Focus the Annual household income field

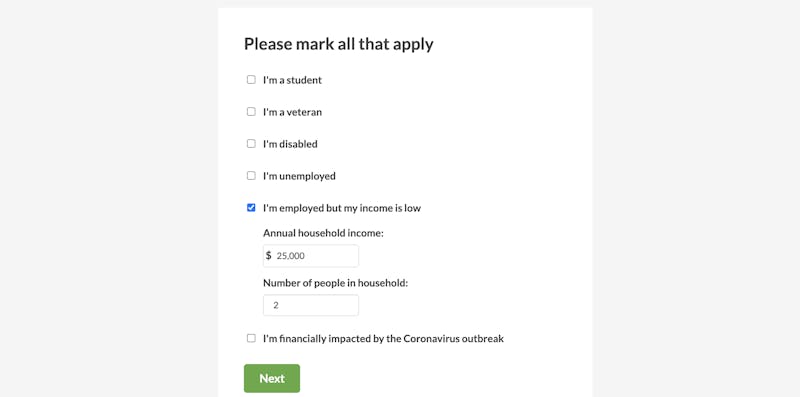coord(311,256)
